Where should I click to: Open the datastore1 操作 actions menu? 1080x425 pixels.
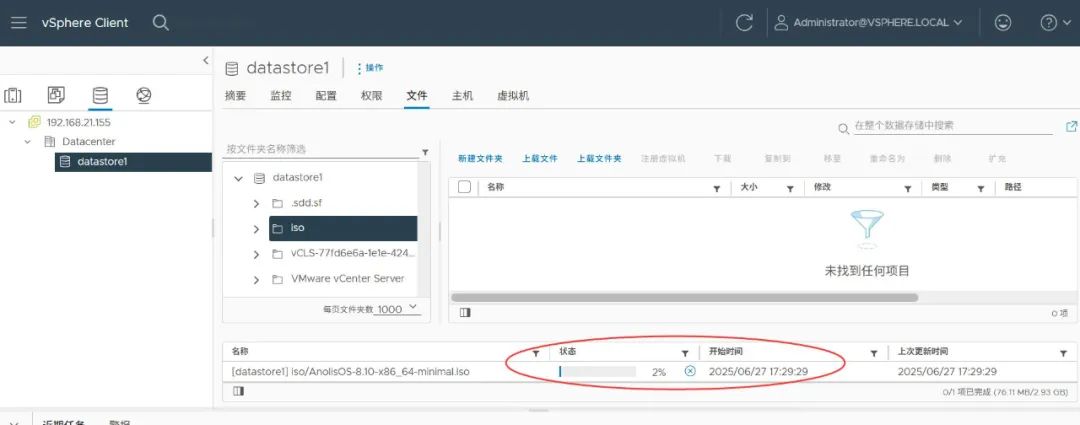point(370,68)
